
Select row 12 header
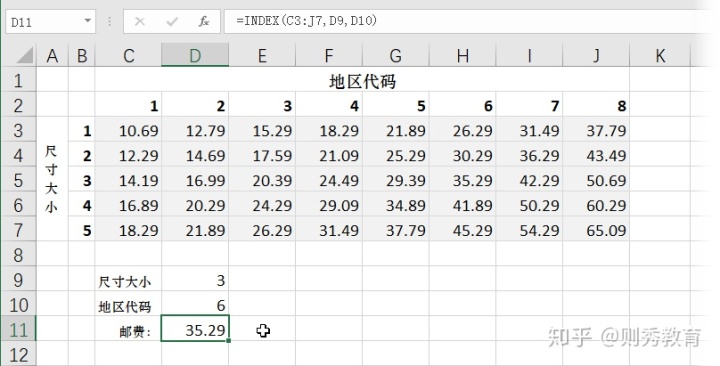[x=19, y=354]
